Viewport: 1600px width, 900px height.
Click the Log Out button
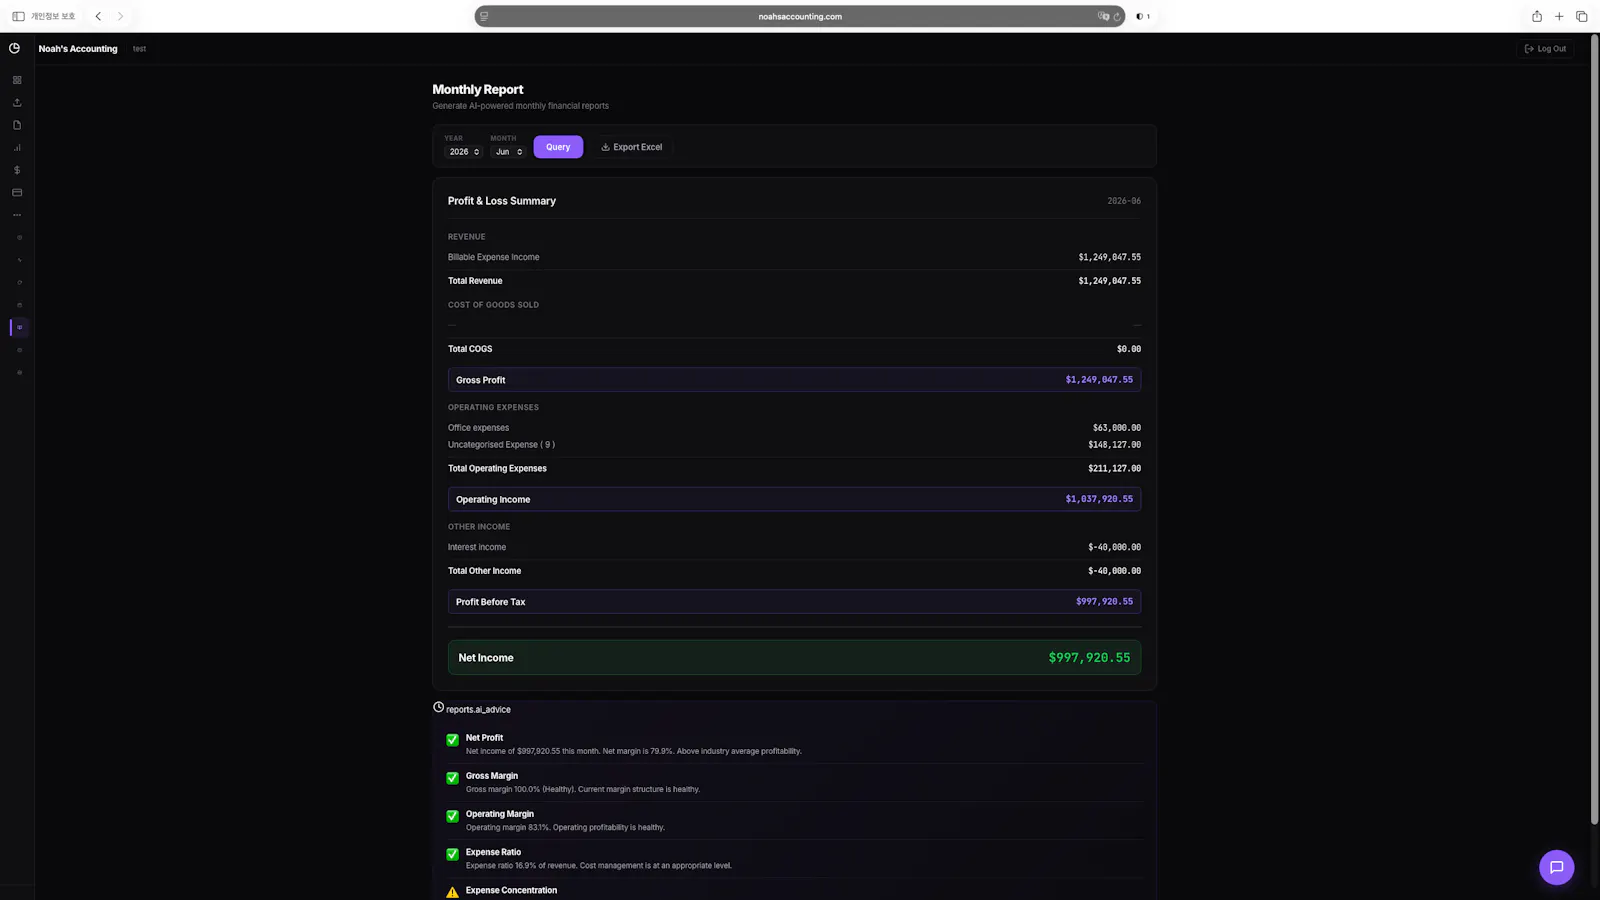[1545, 48]
